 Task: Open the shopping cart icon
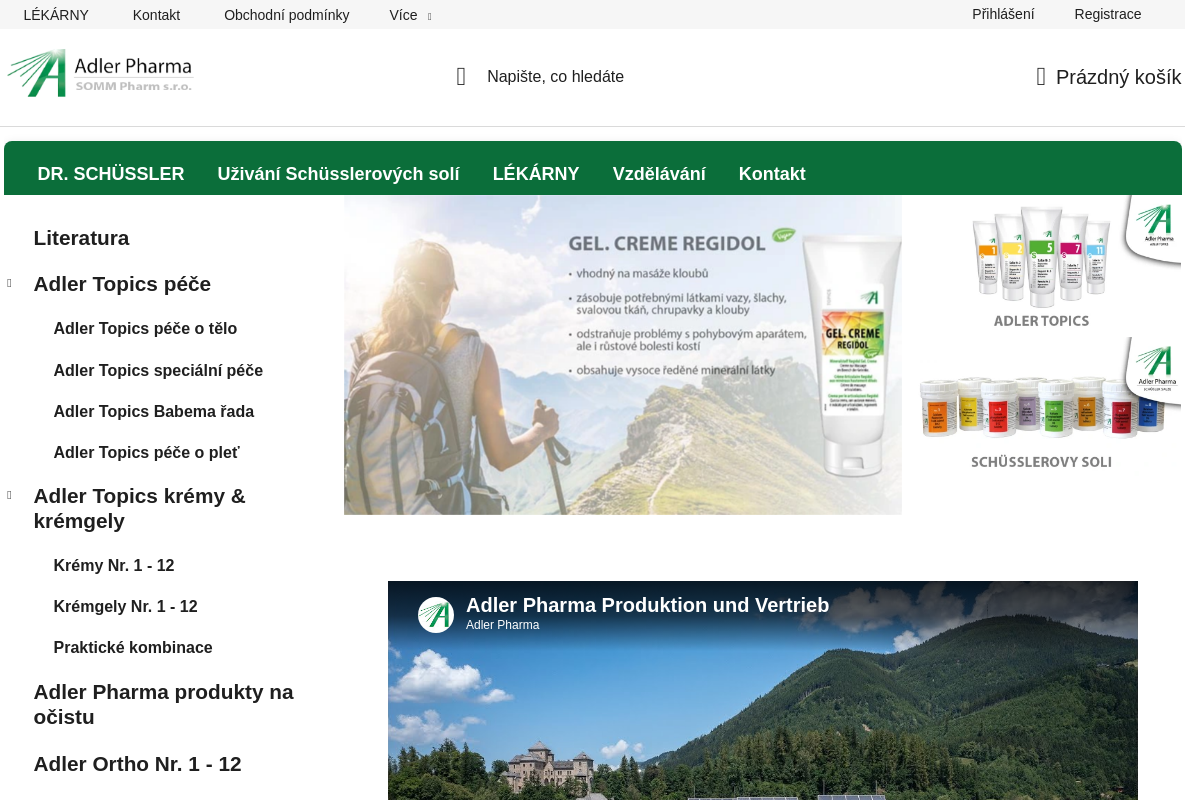pyautogui.click(x=1041, y=77)
